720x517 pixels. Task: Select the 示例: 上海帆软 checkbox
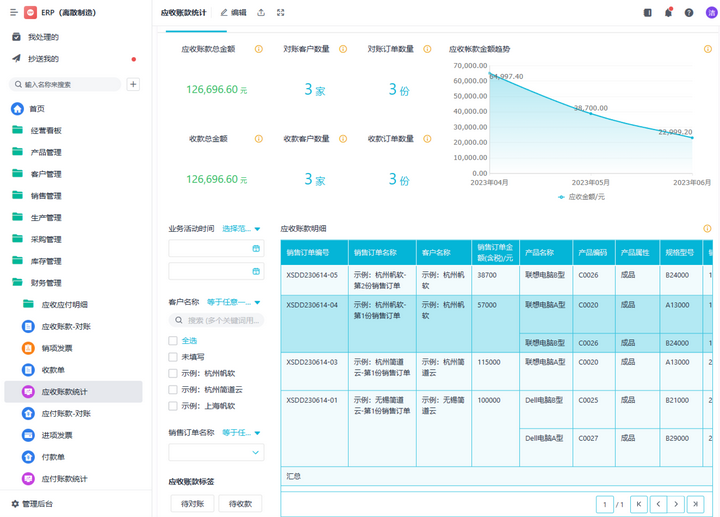point(173,406)
